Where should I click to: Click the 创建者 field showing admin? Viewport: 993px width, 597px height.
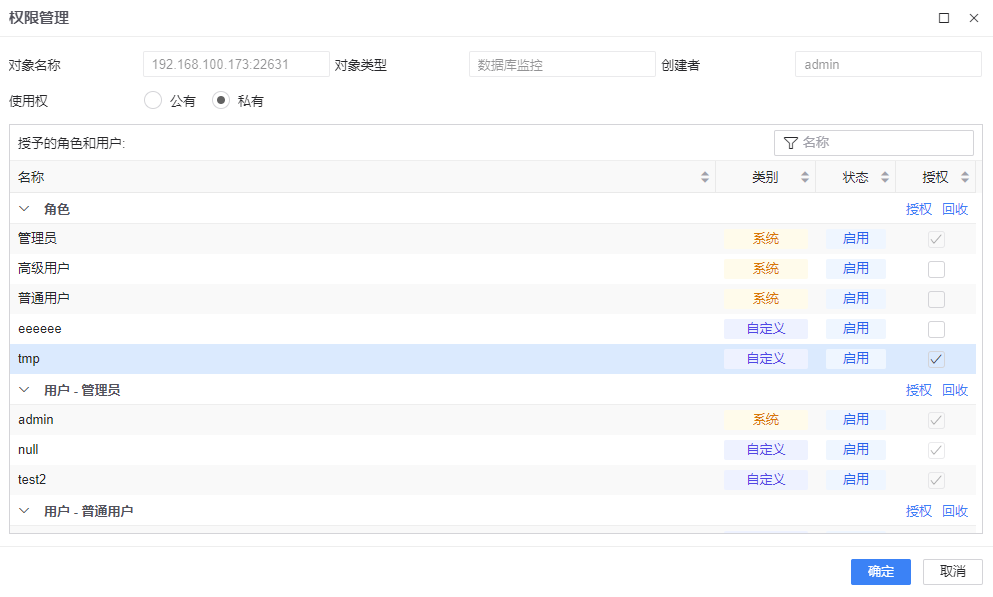coord(888,64)
